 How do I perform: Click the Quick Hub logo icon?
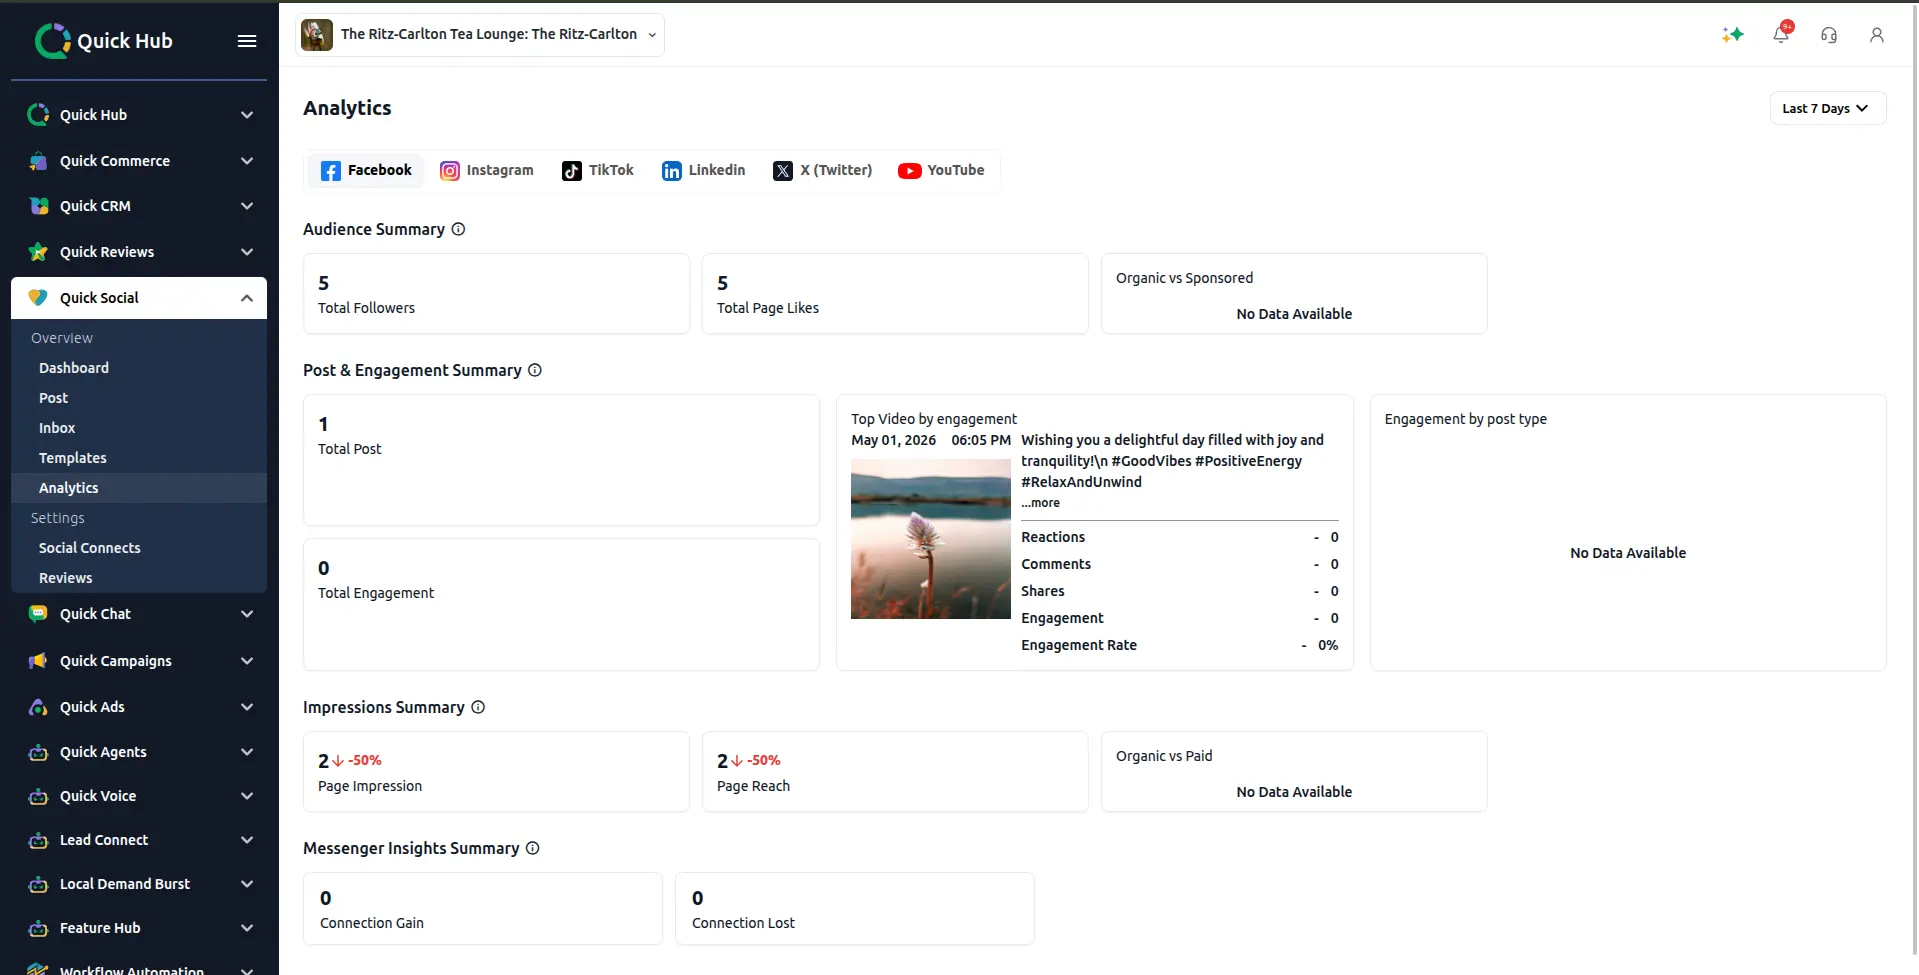(52, 41)
